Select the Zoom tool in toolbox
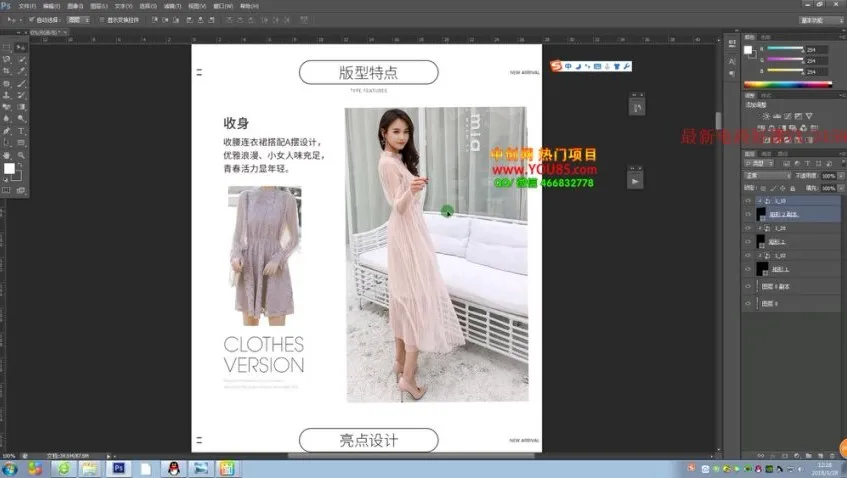The width and height of the screenshot is (847, 478). (x=22, y=155)
